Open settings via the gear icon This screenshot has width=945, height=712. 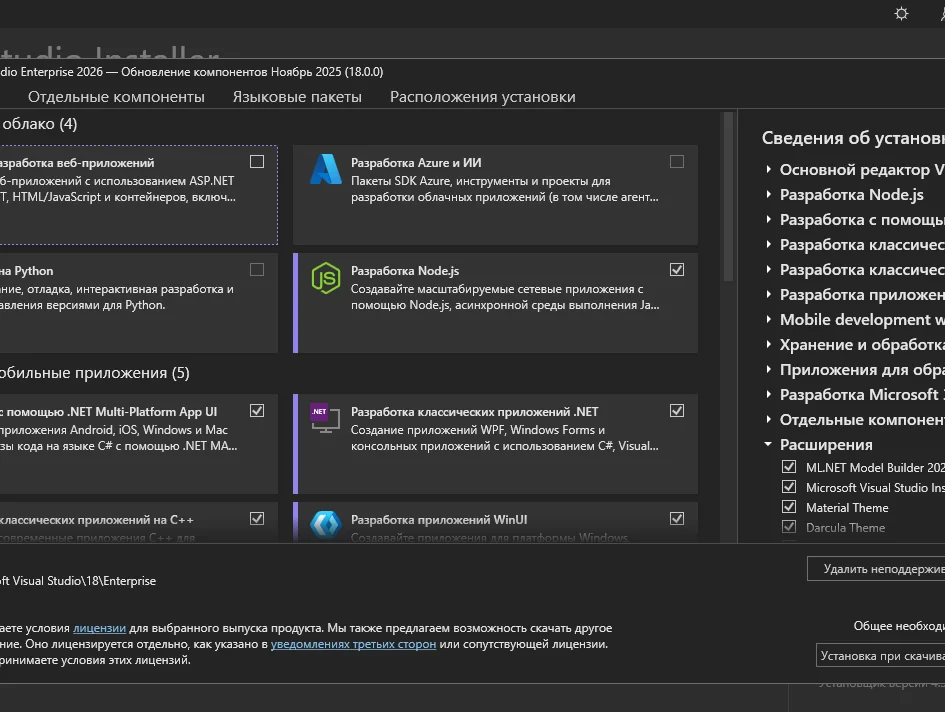[901, 13]
